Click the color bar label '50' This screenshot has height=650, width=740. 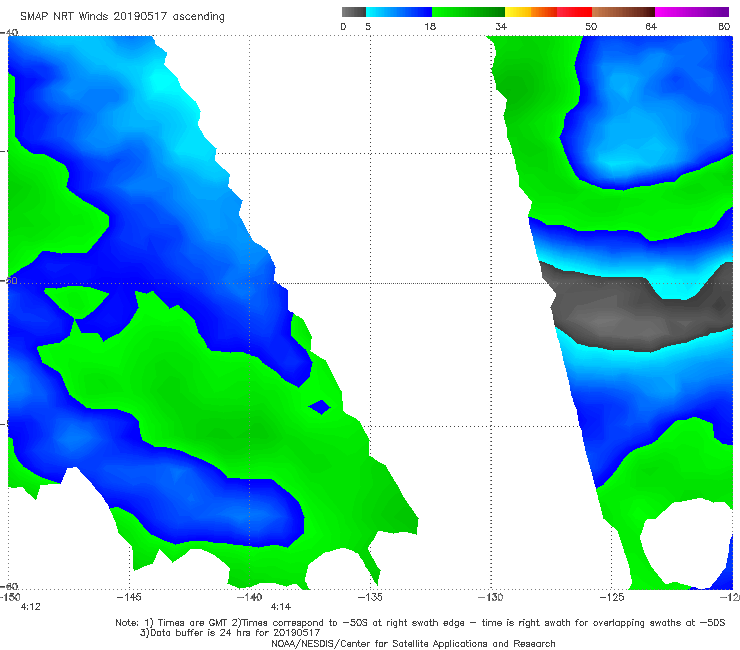click(591, 27)
